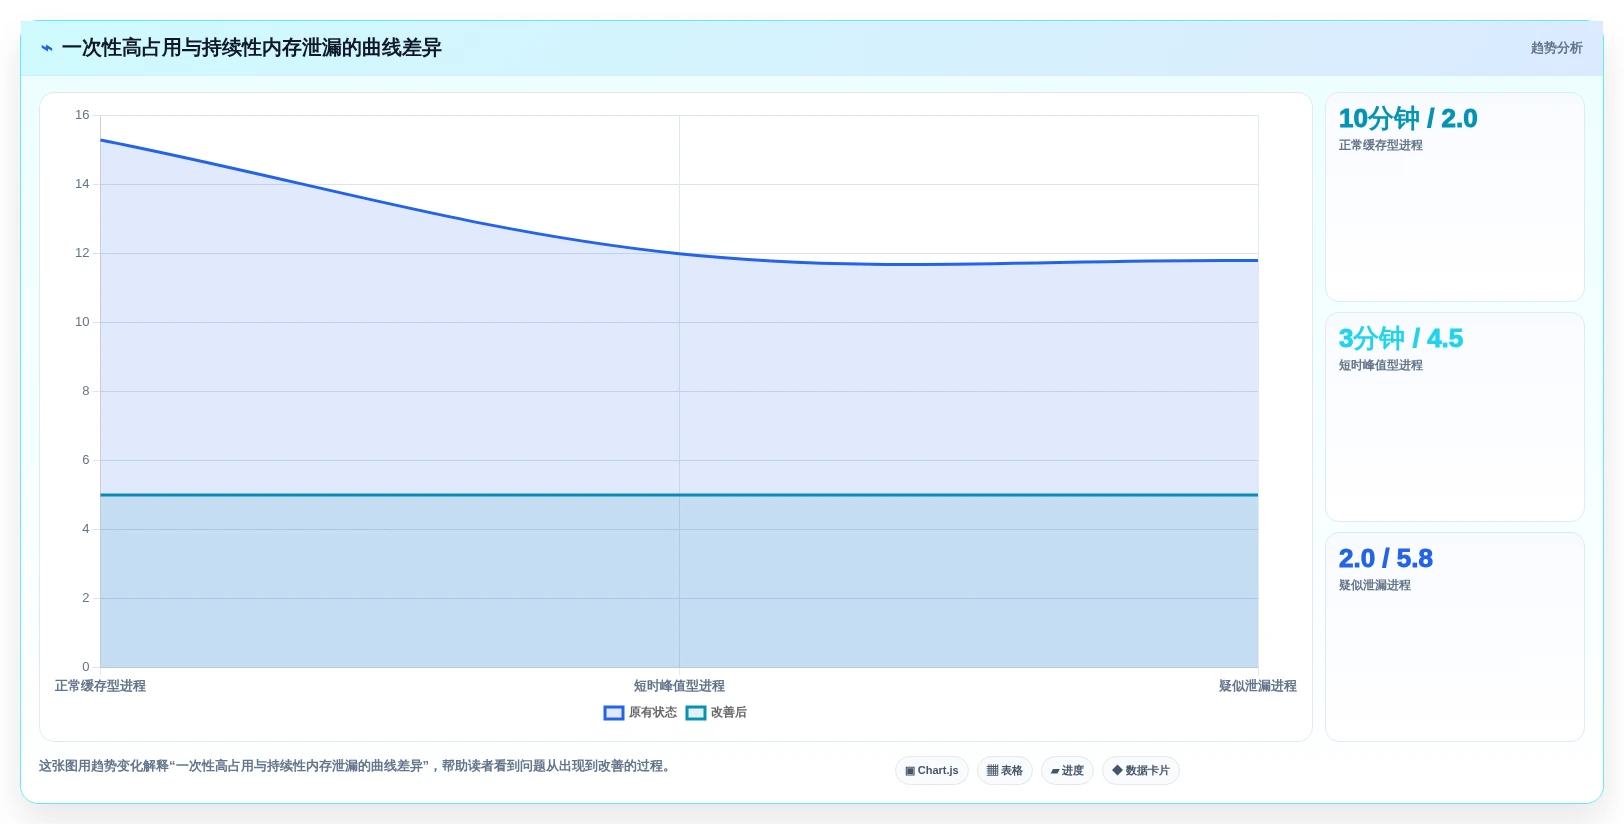Click the 原有状态 legend label
1624x824 pixels.
653,713
